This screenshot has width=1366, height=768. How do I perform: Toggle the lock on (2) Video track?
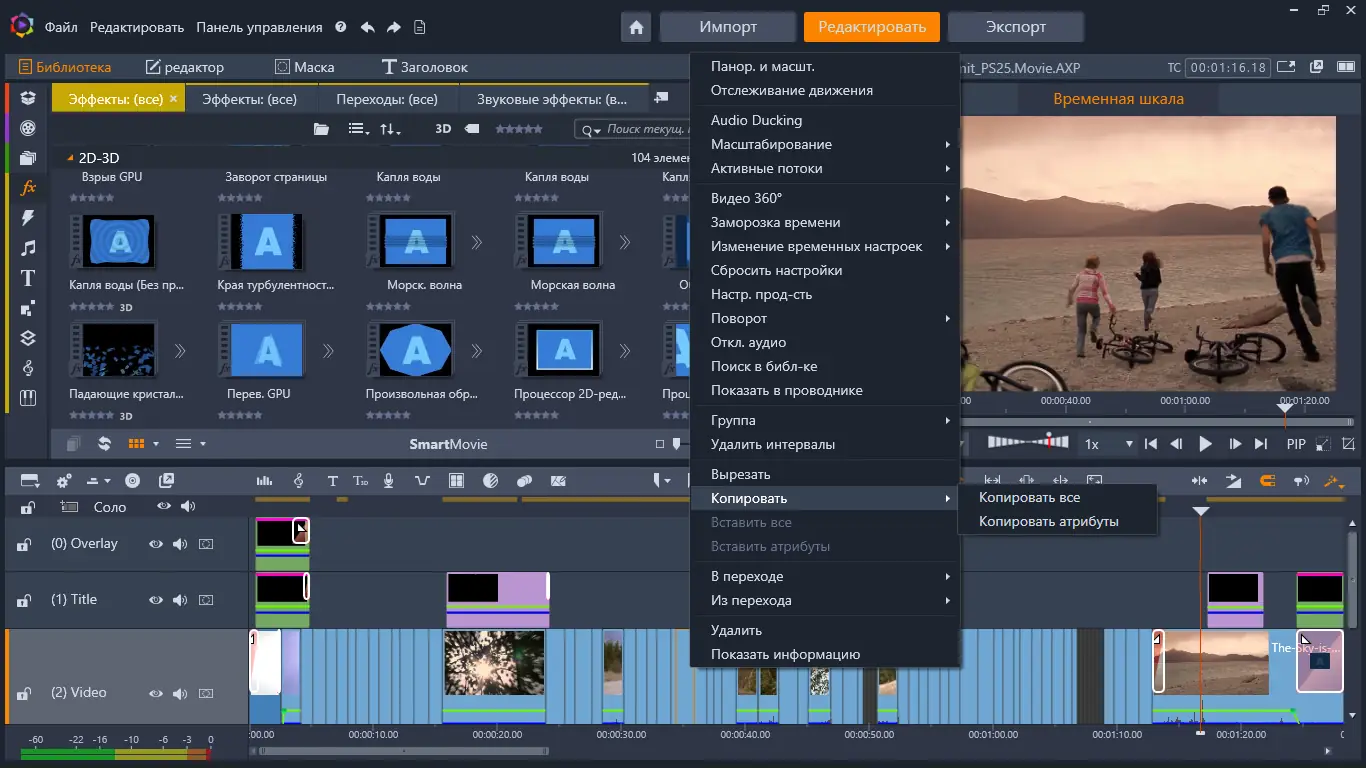[x=23, y=693]
